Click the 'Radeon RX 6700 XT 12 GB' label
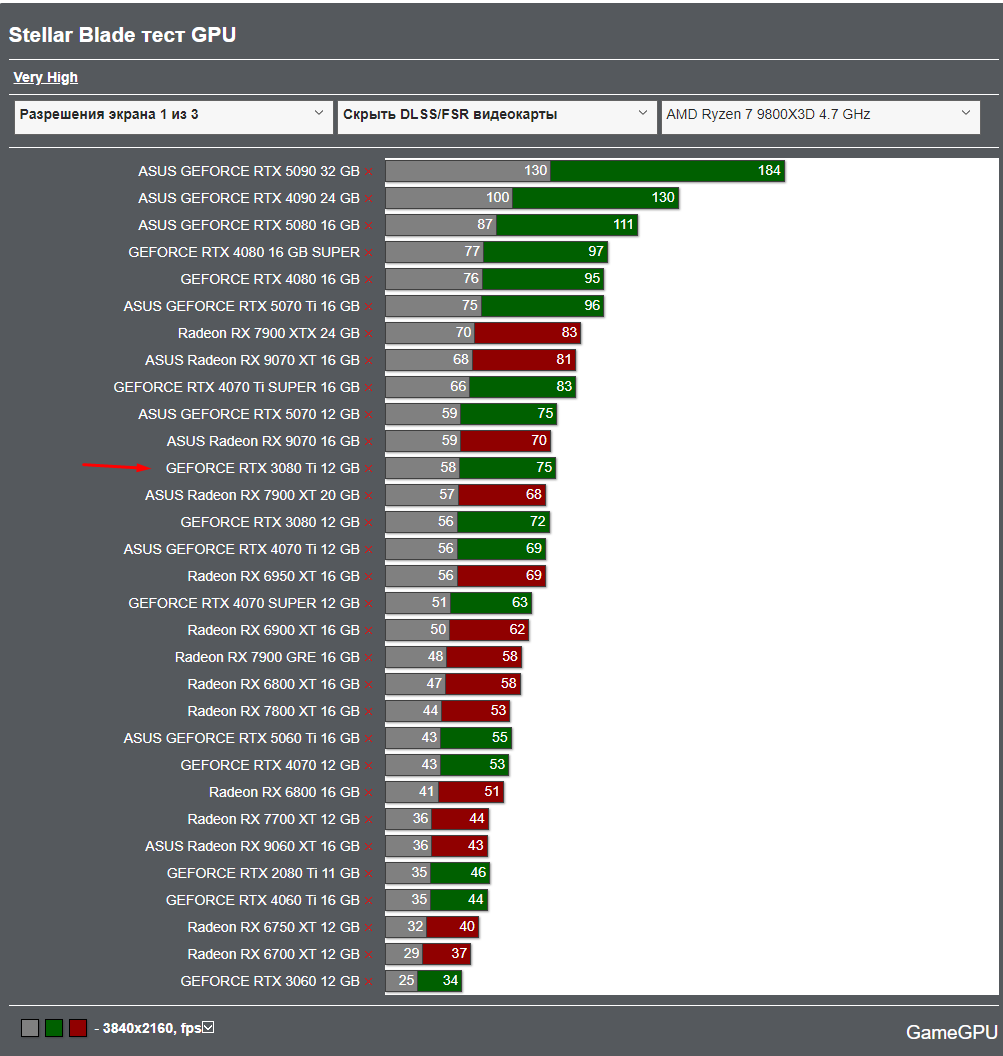1003x1056 pixels. (x=273, y=954)
